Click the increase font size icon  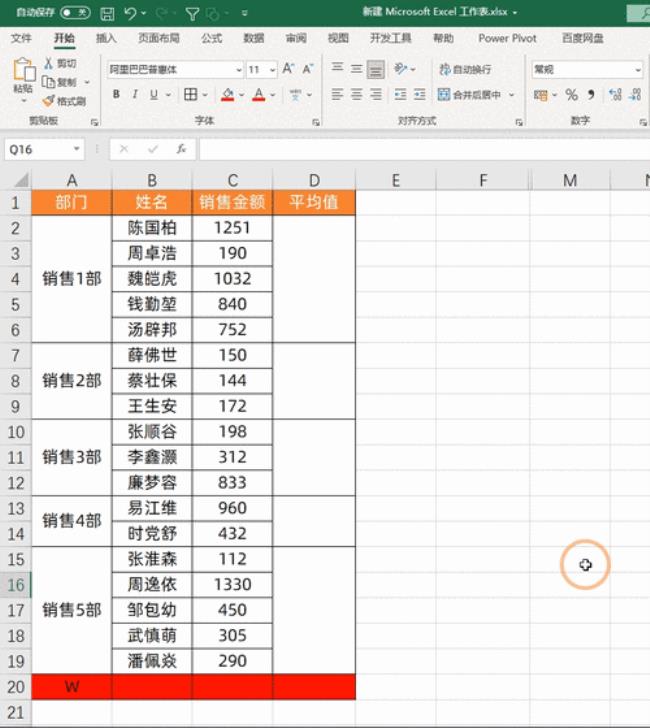point(288,69)
